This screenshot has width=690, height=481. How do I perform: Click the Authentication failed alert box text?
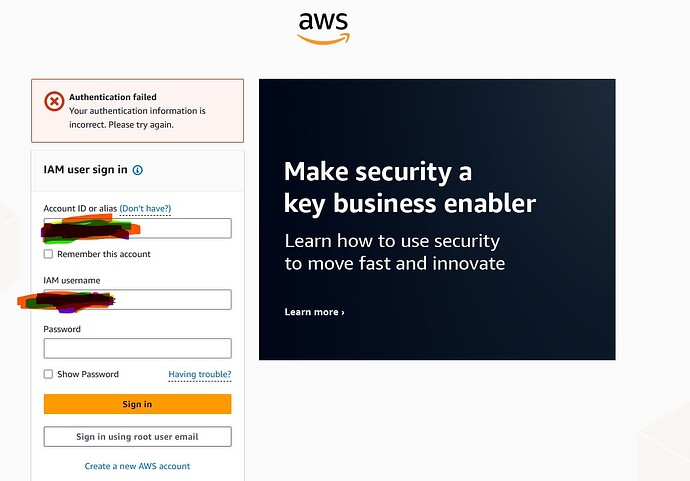137,110
